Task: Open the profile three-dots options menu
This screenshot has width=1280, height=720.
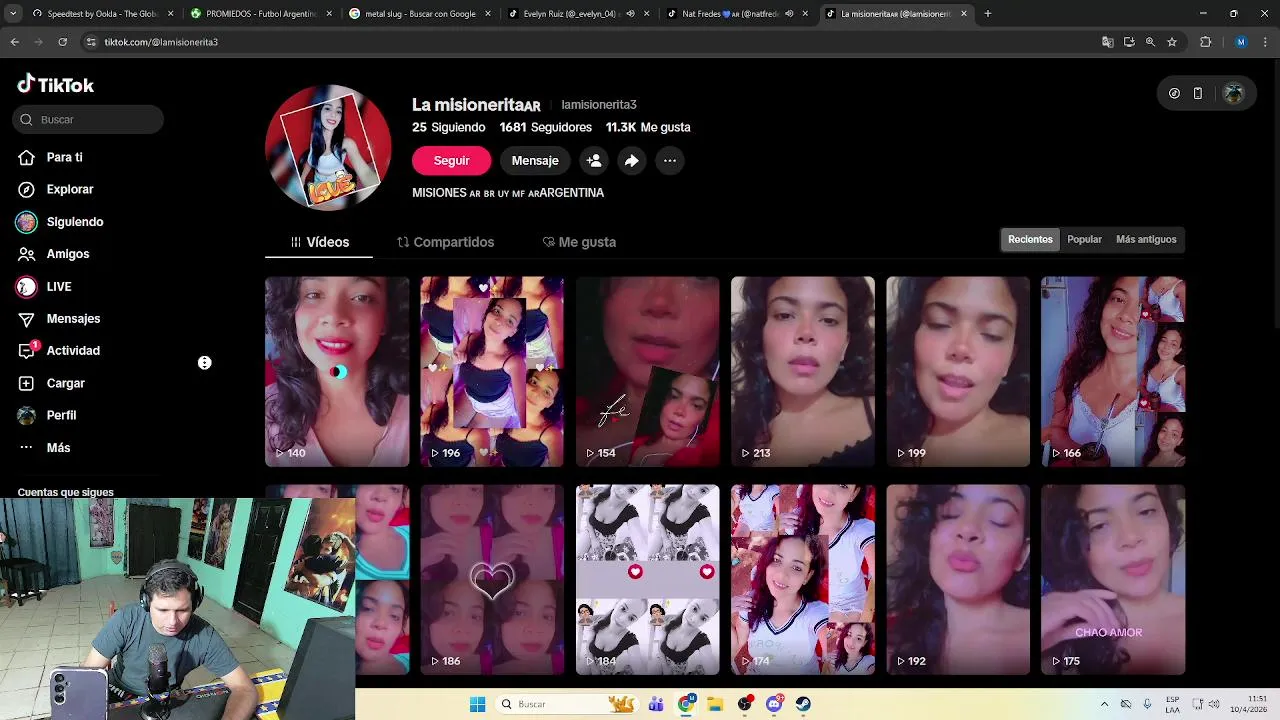Action: pyautogui.click(x=670, y=160)
